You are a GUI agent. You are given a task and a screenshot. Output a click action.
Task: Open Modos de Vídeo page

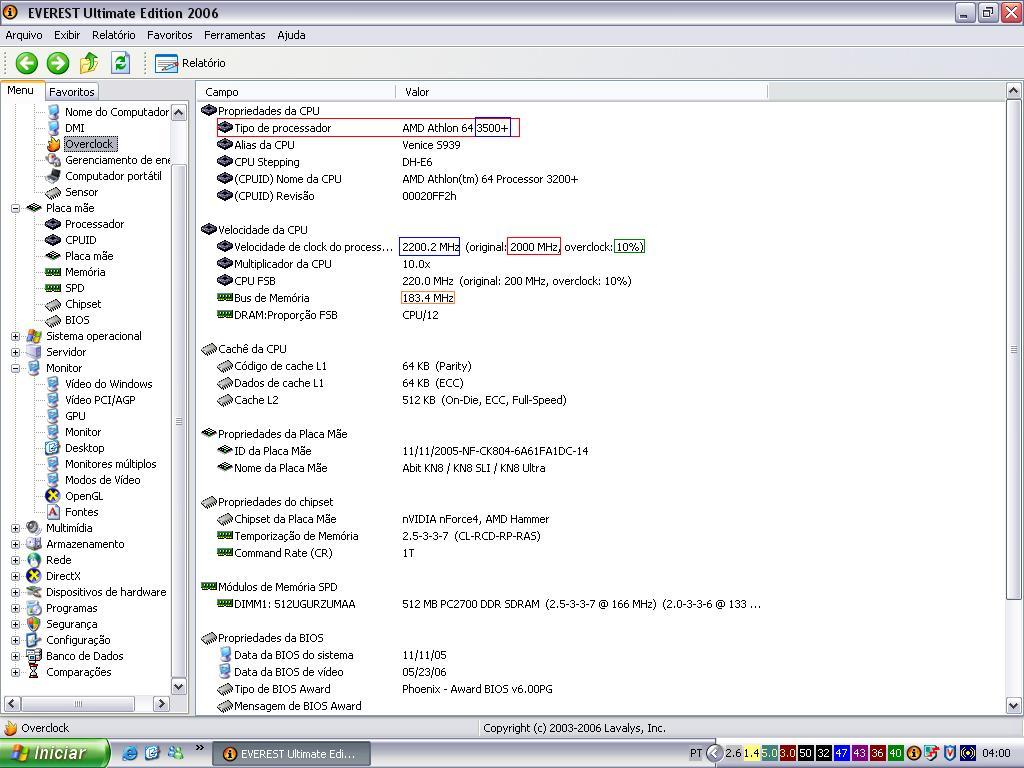[x=103, y=480]
